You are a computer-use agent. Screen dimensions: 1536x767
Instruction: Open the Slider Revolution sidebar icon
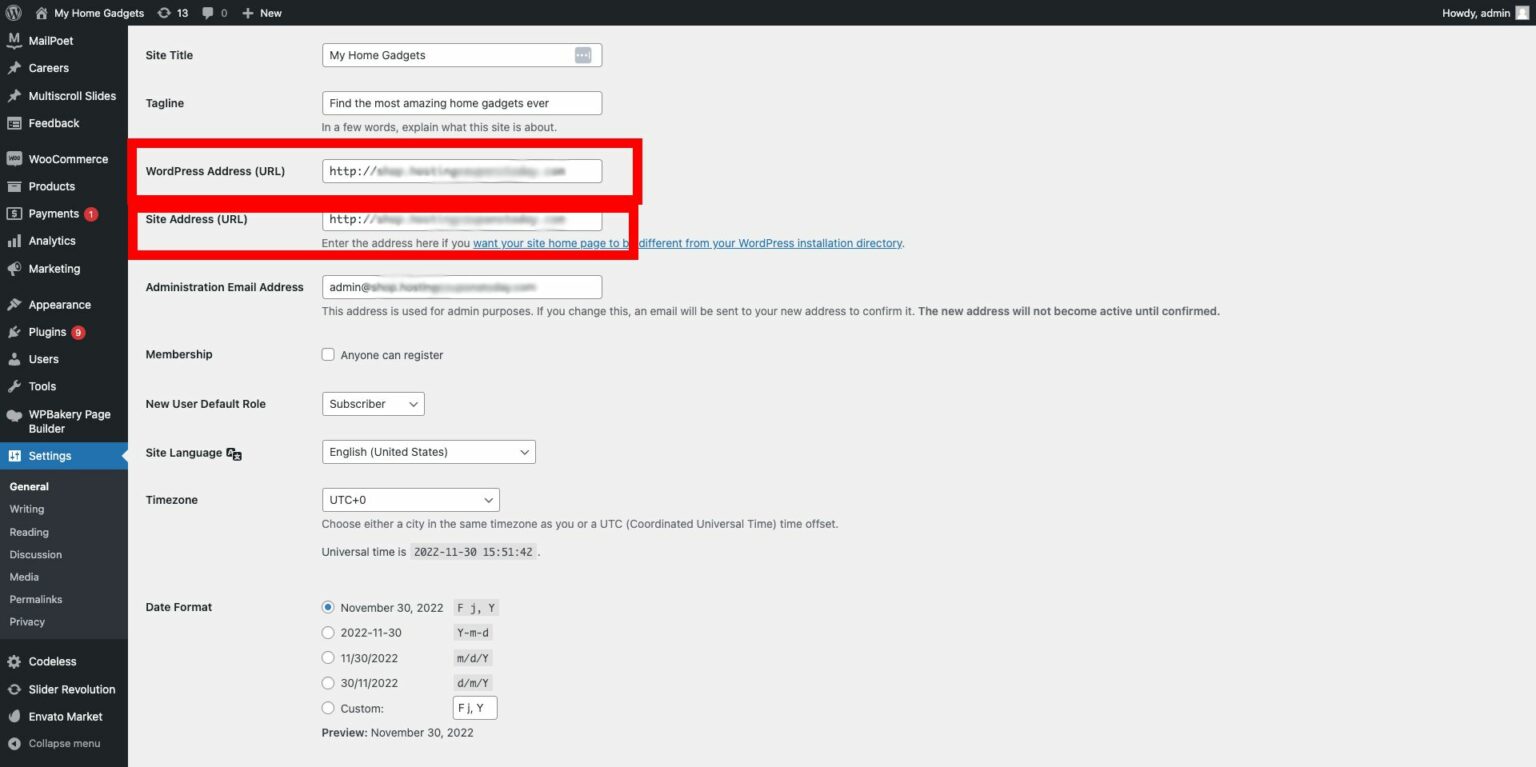pyautogui.click(x=14, y=689)
